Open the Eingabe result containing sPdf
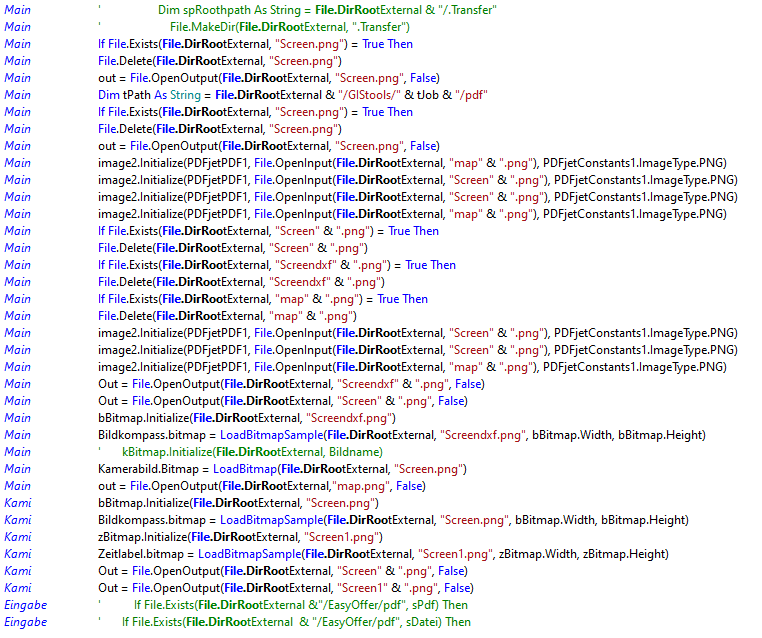 tap(300, 605)
